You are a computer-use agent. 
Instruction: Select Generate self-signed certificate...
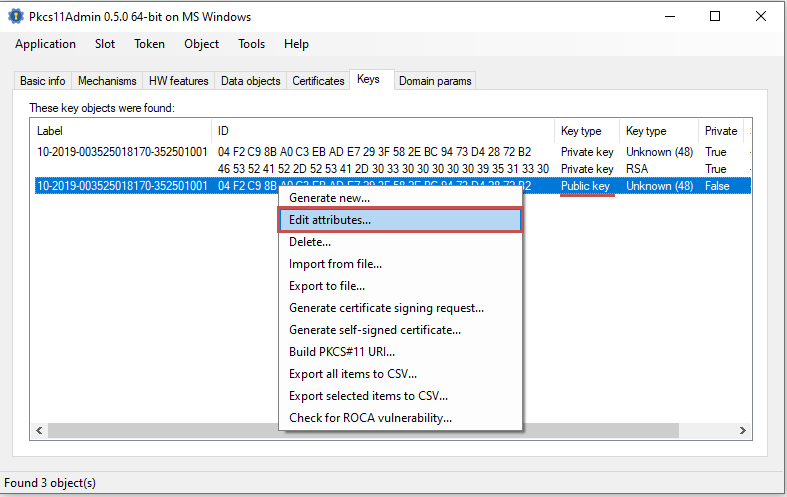click(x=400, y=330)
